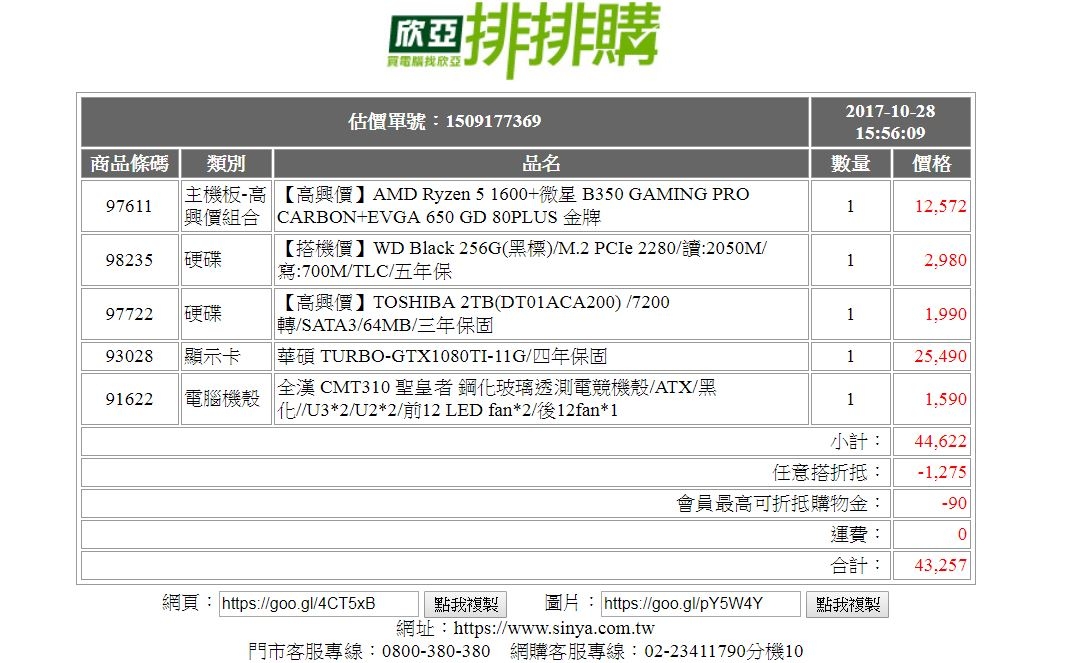Select barcode 91622 cell

pyautogui.click(x=130, y=399)
